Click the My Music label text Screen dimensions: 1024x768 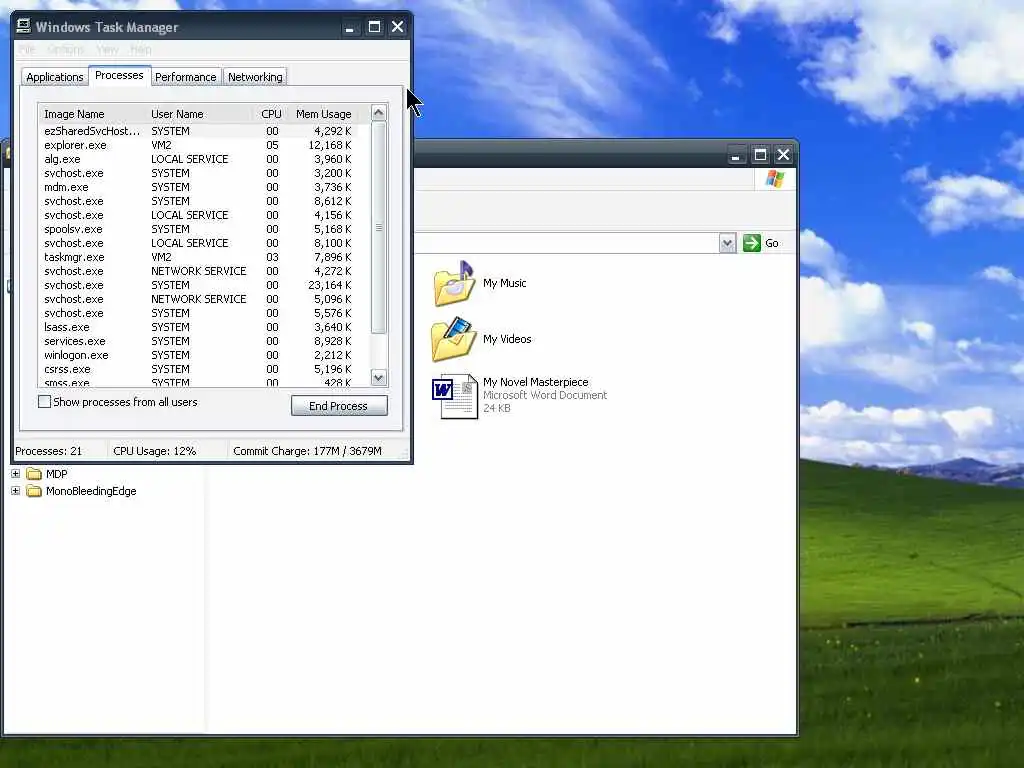click(505, 283)
